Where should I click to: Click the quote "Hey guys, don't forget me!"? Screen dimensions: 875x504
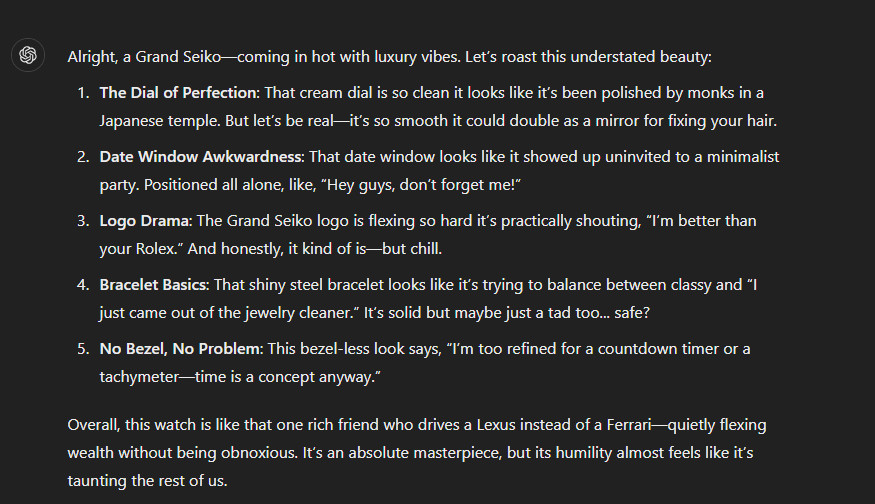click(x=421, y=185)
